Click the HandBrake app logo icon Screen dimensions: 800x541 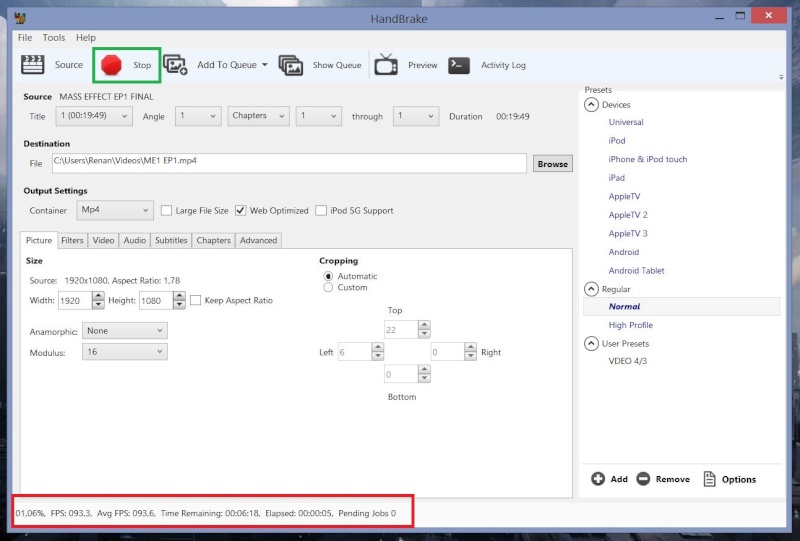click(20, 19)
